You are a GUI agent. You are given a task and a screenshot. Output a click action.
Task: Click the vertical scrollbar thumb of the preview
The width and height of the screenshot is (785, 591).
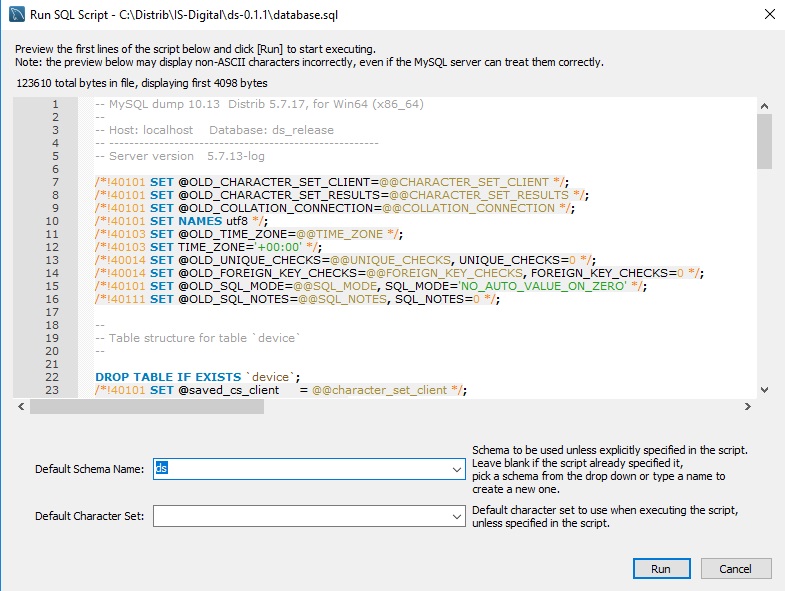pyautogui.click(x=764, y=141)
